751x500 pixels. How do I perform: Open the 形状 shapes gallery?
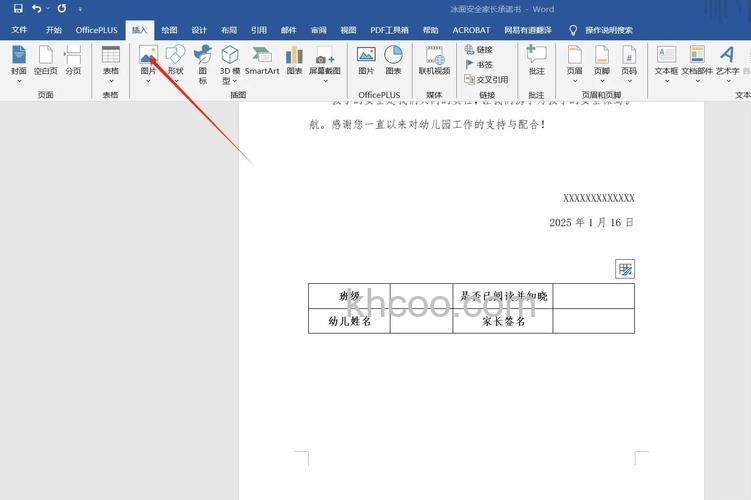coord(176,64)
